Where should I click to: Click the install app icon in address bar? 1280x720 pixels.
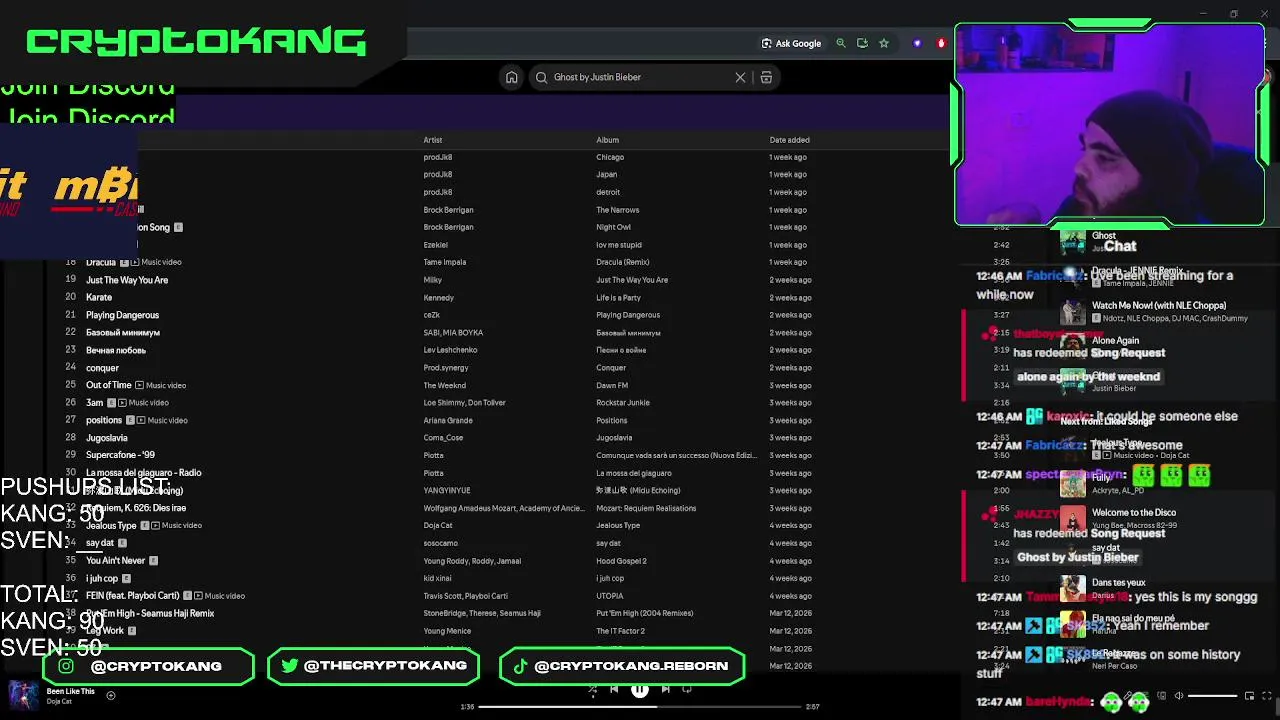point(862,43)
